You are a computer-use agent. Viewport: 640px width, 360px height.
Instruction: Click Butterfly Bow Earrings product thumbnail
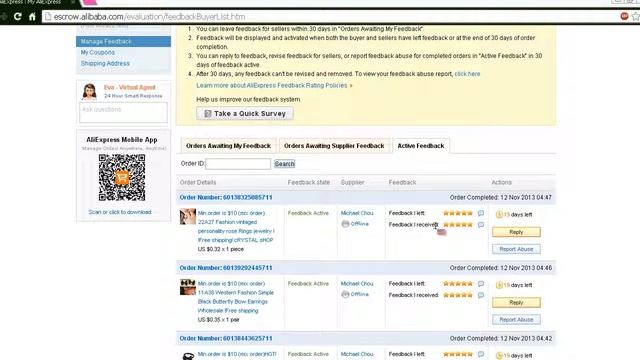point(188,287)
